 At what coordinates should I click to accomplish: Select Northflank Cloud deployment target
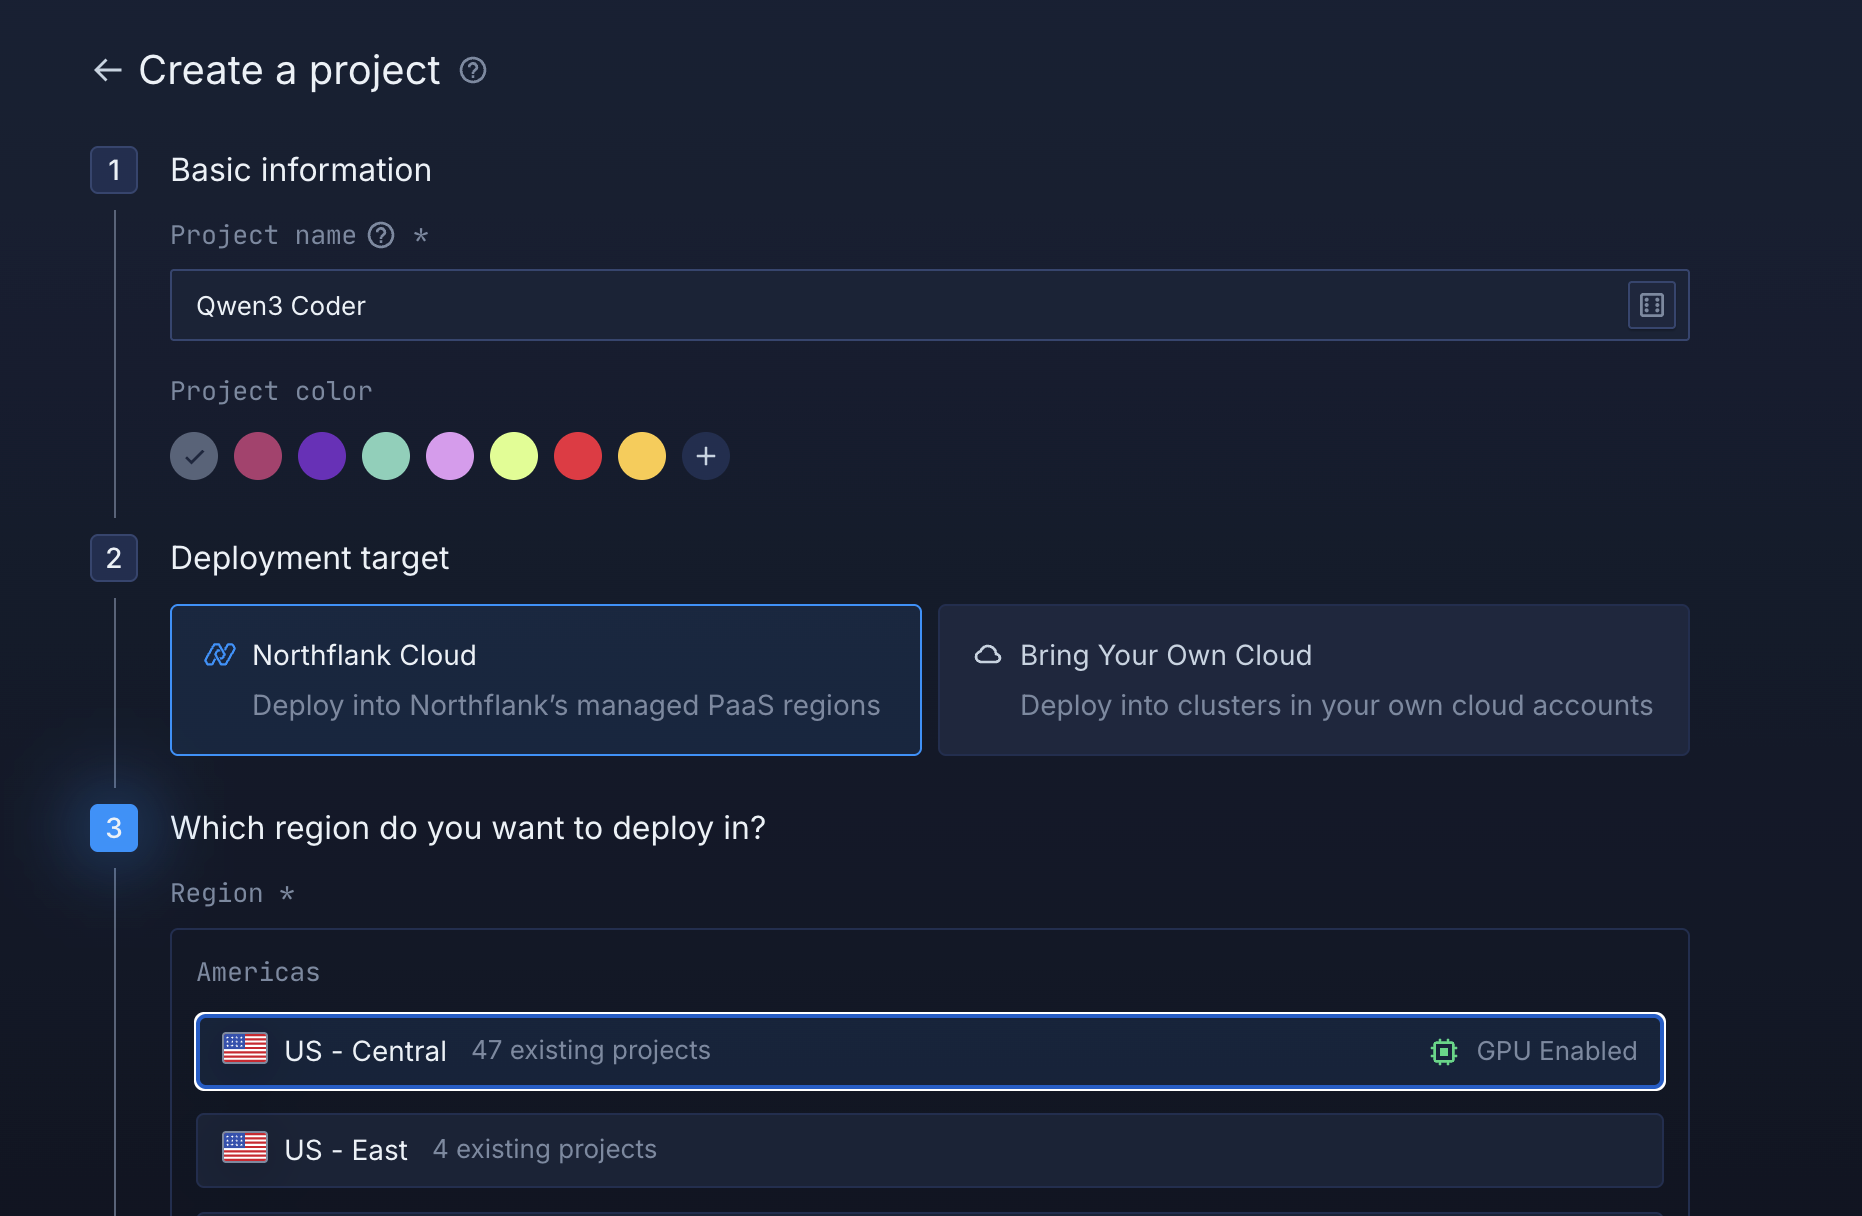546,680
